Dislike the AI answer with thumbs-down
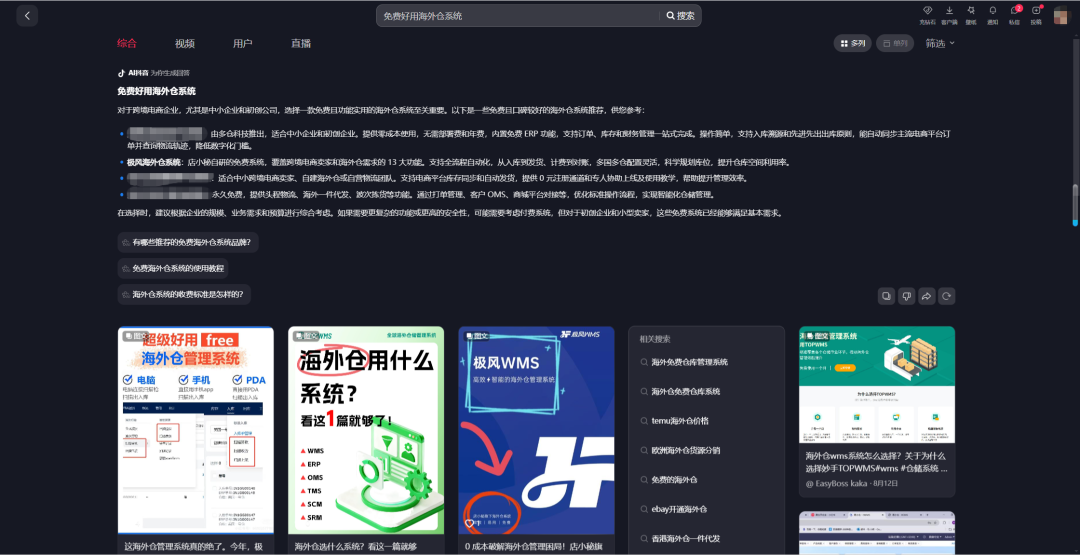1080x555 pixels. tap(906, 296)
